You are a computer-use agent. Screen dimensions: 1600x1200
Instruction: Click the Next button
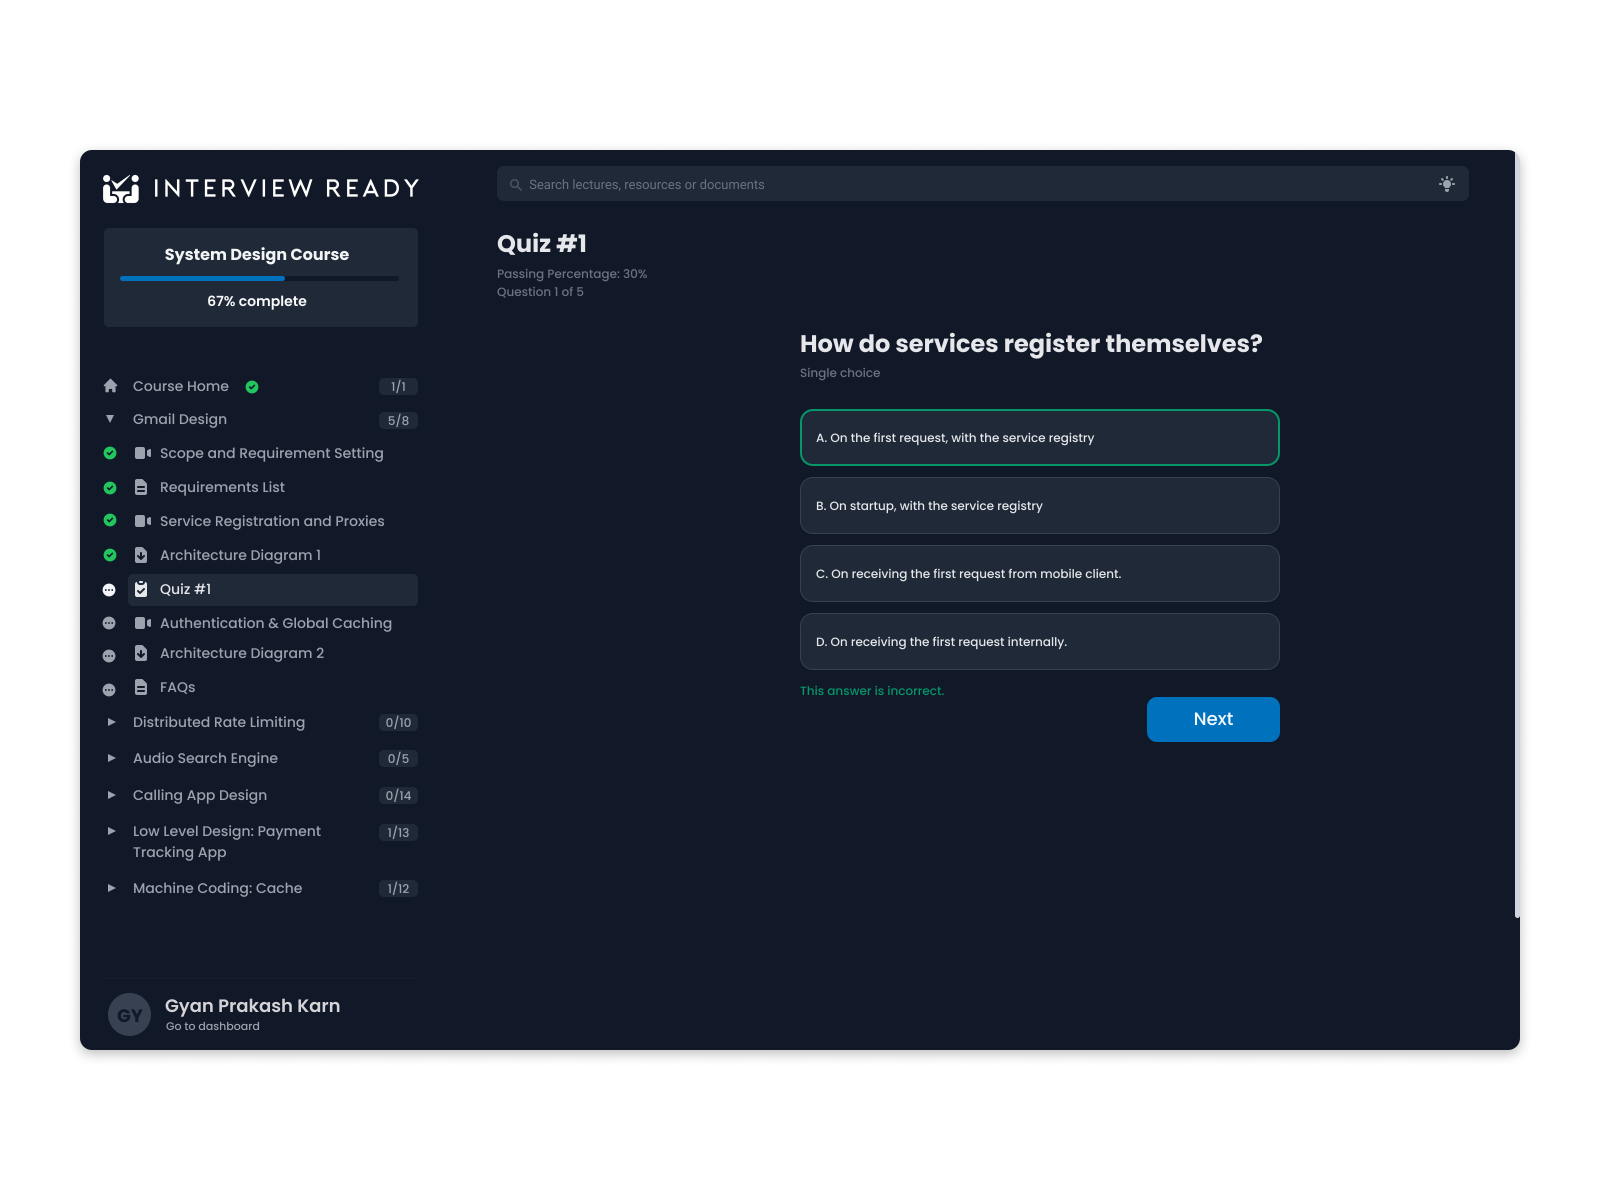click(1213, 719)
